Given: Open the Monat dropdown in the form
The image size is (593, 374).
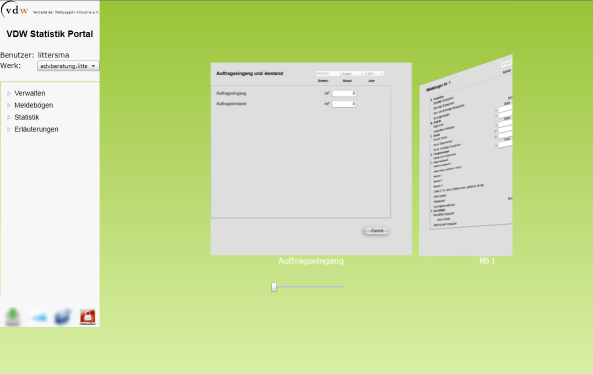Looking at the screenshot, I should click(352, 73).
